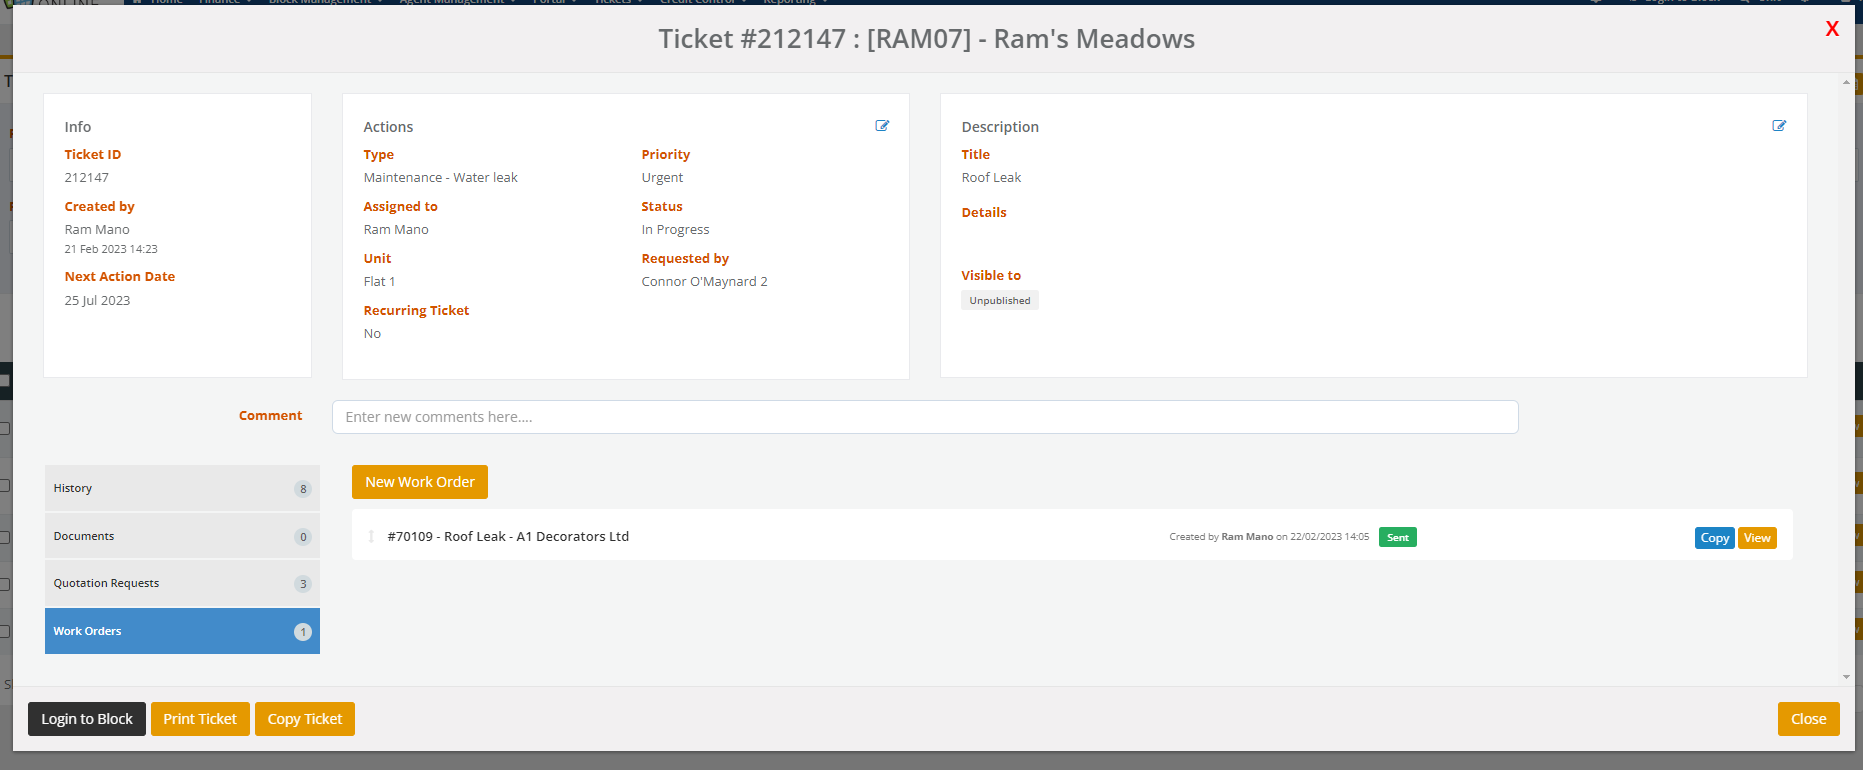Click the ticket ID value '212147'
Screen dimensions: 1863x770
coord(87,178)
